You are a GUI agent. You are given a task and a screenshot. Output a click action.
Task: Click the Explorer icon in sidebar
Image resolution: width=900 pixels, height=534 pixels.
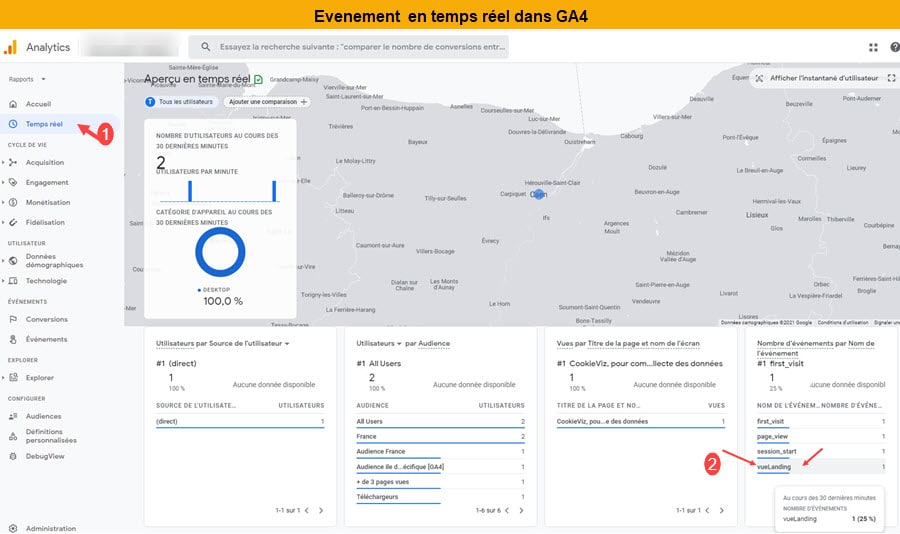click(x=13, y=377)
